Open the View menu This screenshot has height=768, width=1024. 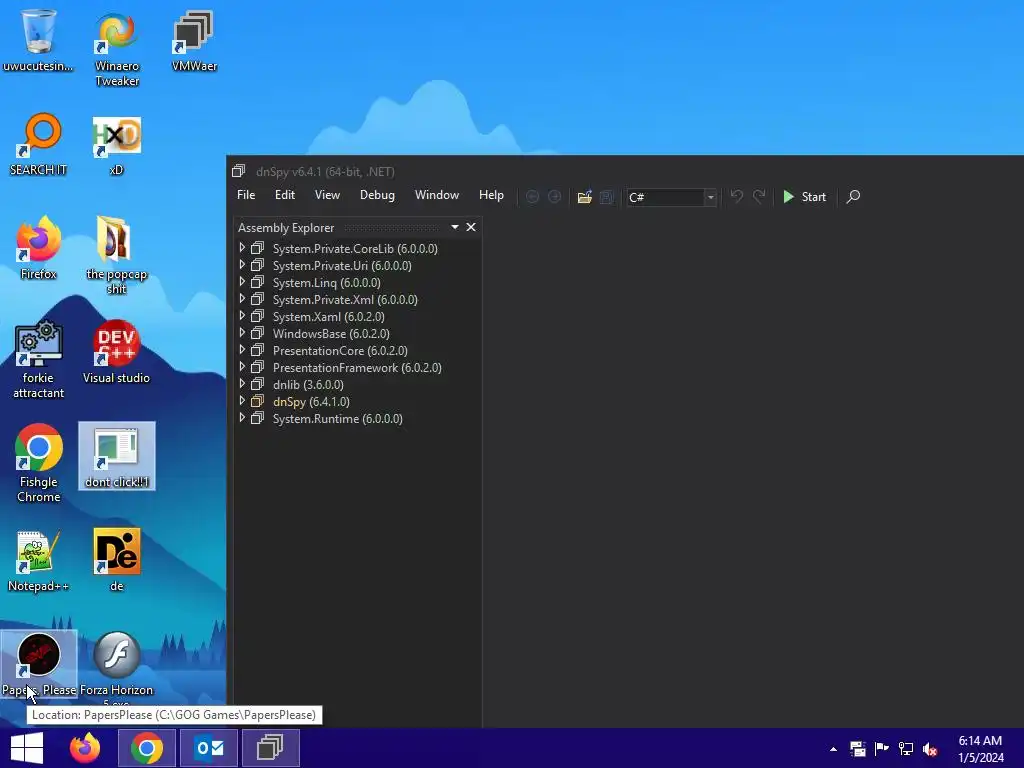click(327, 195)
